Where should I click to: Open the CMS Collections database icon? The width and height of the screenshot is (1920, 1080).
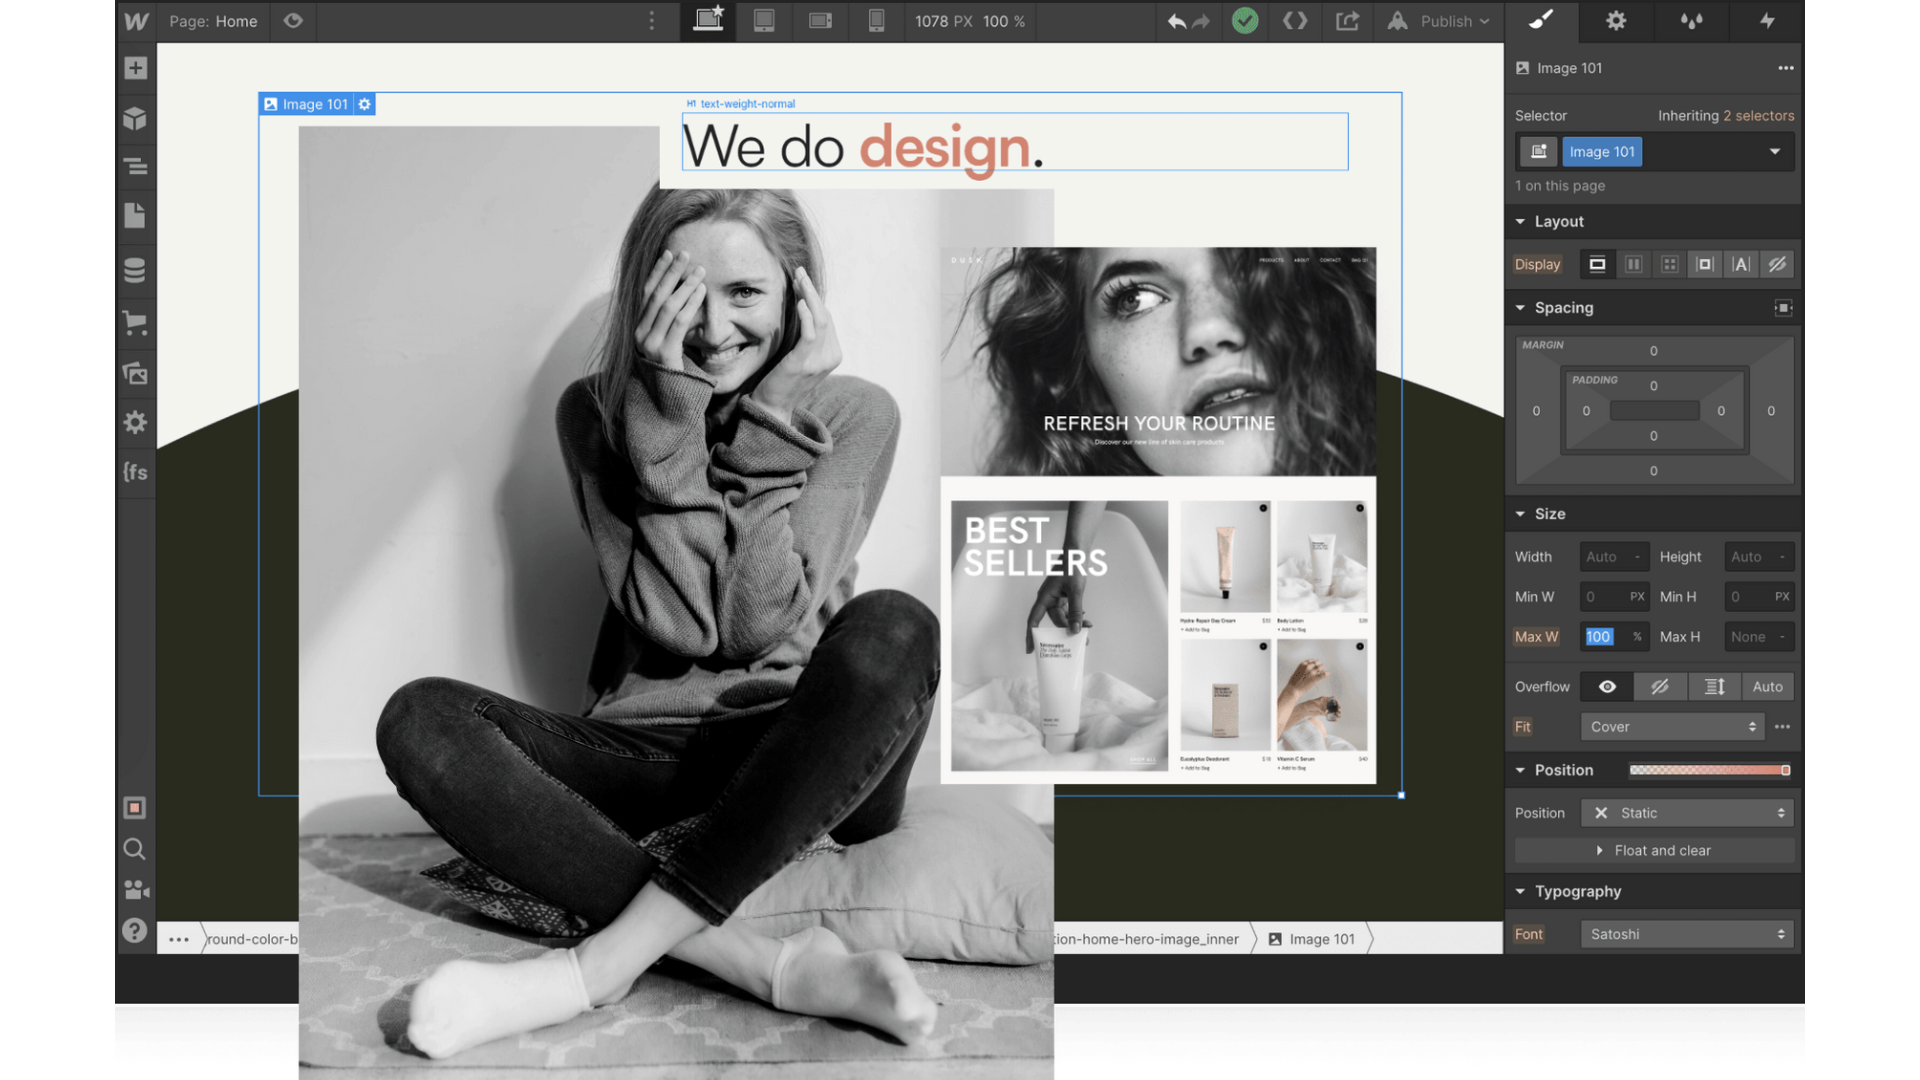pyautogui.click(x=136, y=271)
